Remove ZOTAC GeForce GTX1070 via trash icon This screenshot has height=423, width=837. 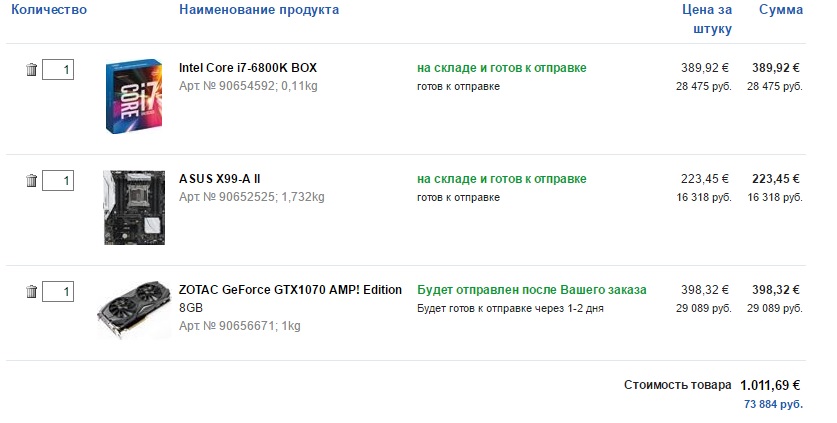(x=32, y=292)
